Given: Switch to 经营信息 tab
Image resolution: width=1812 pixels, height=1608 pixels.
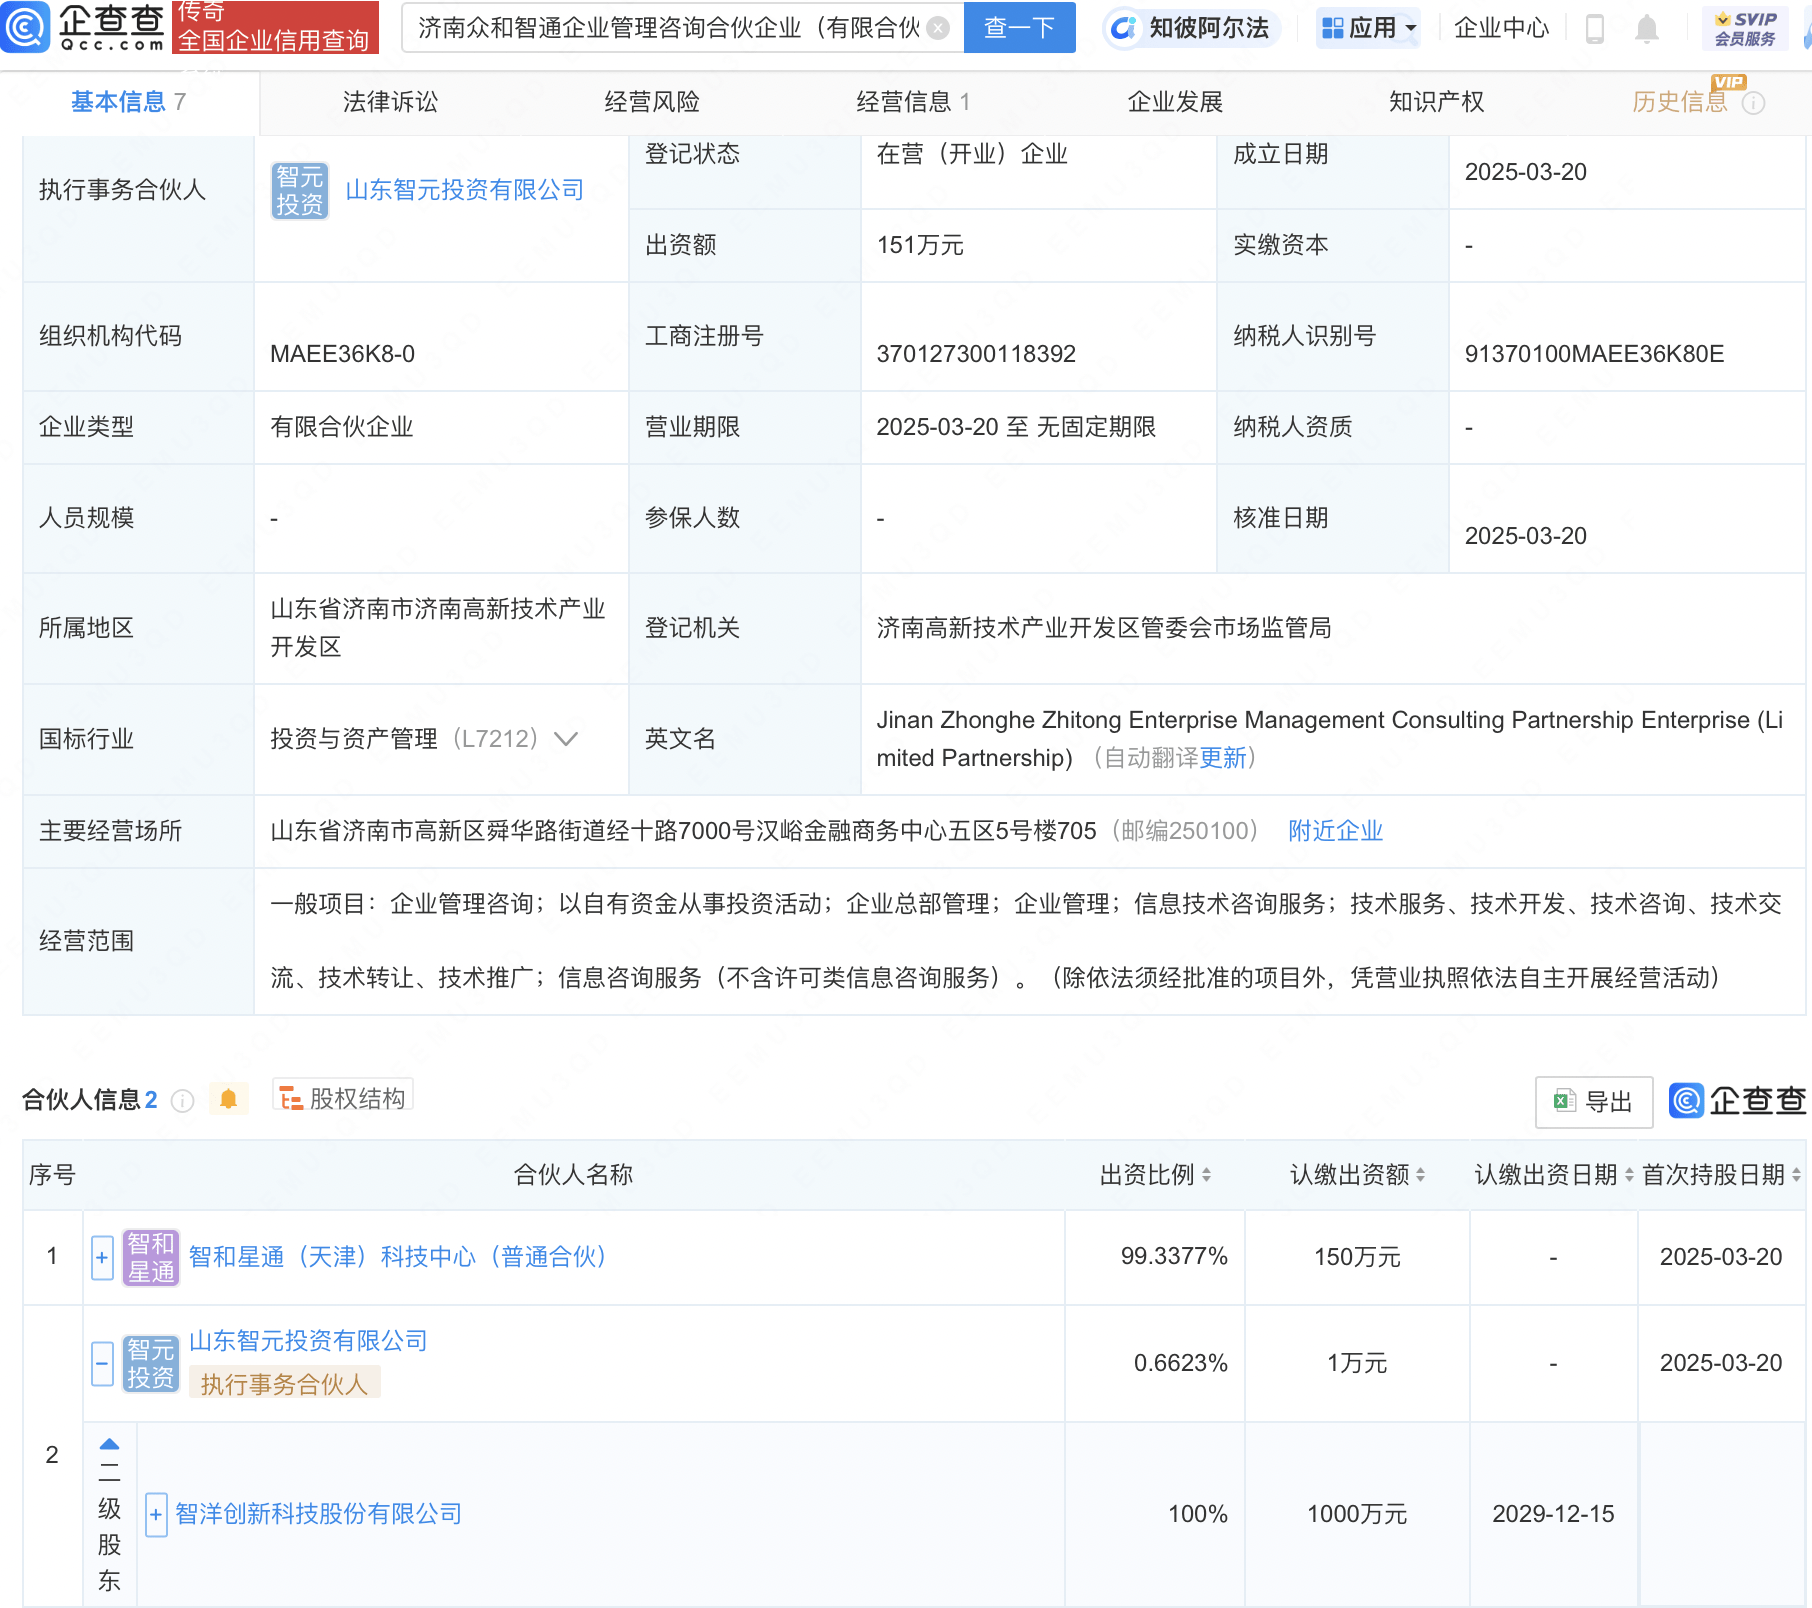Looking at the screenshot, I should 913,102.
